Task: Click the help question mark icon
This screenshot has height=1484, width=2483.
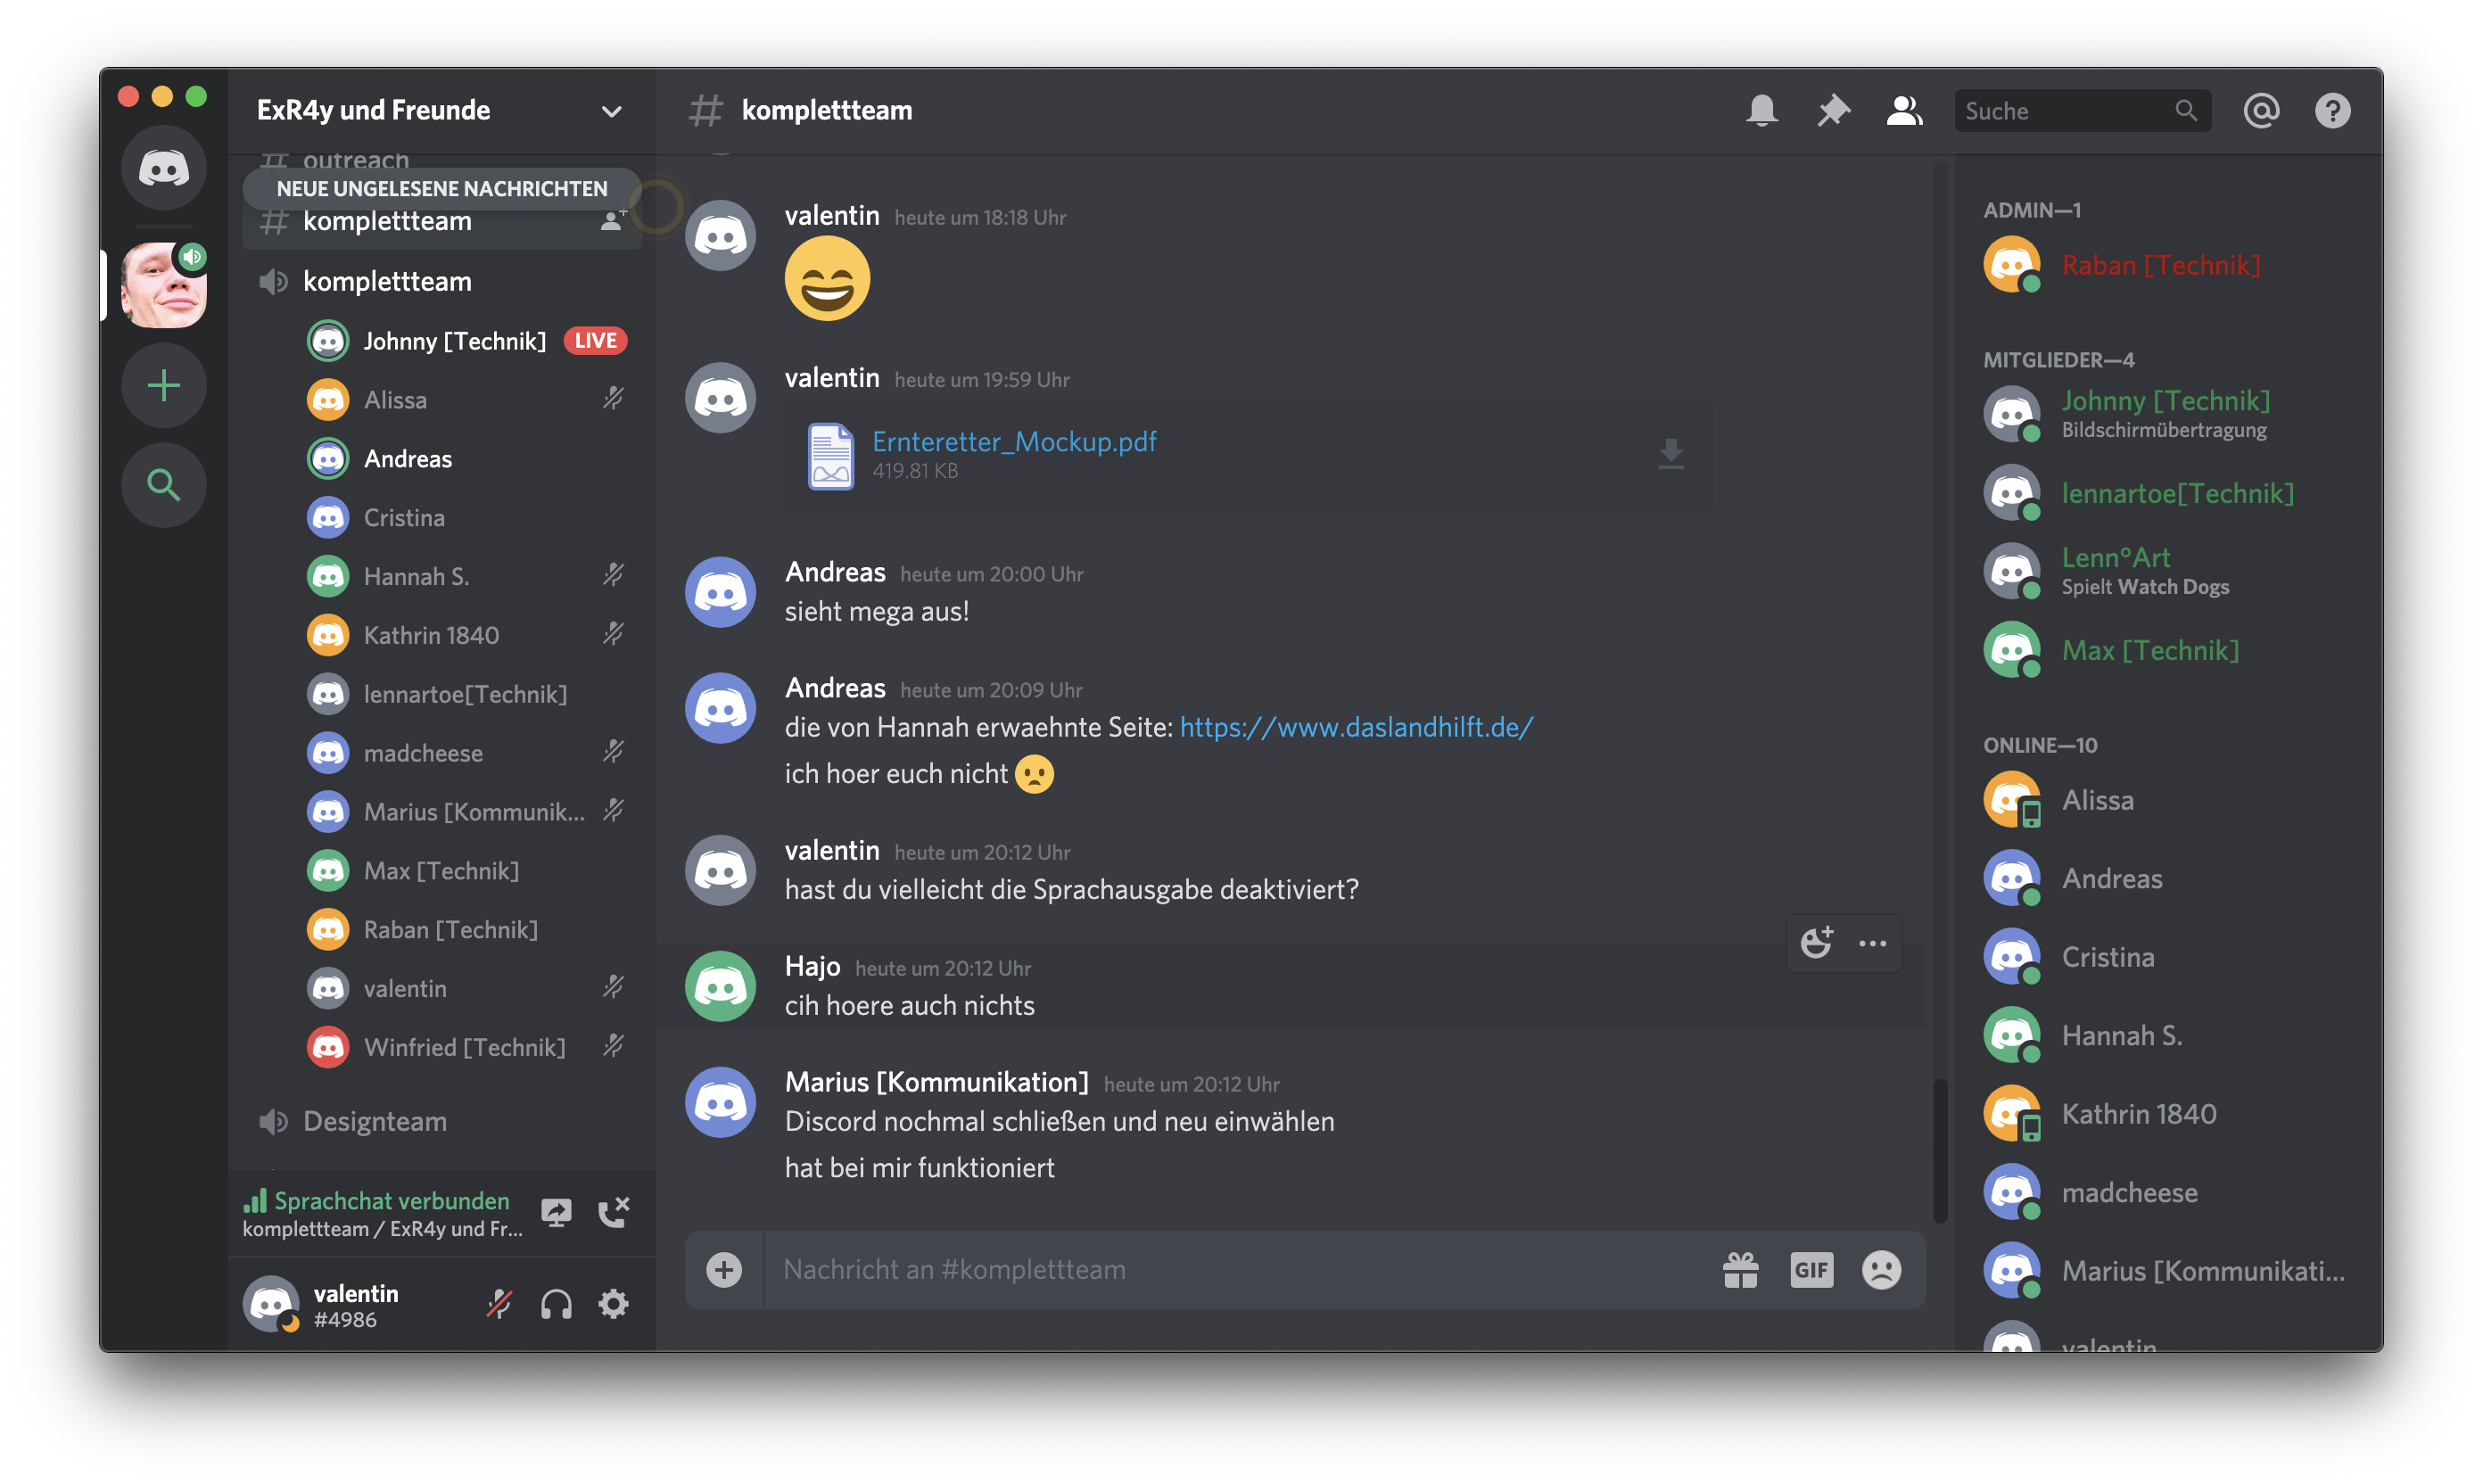Action: pos(2332,110)
